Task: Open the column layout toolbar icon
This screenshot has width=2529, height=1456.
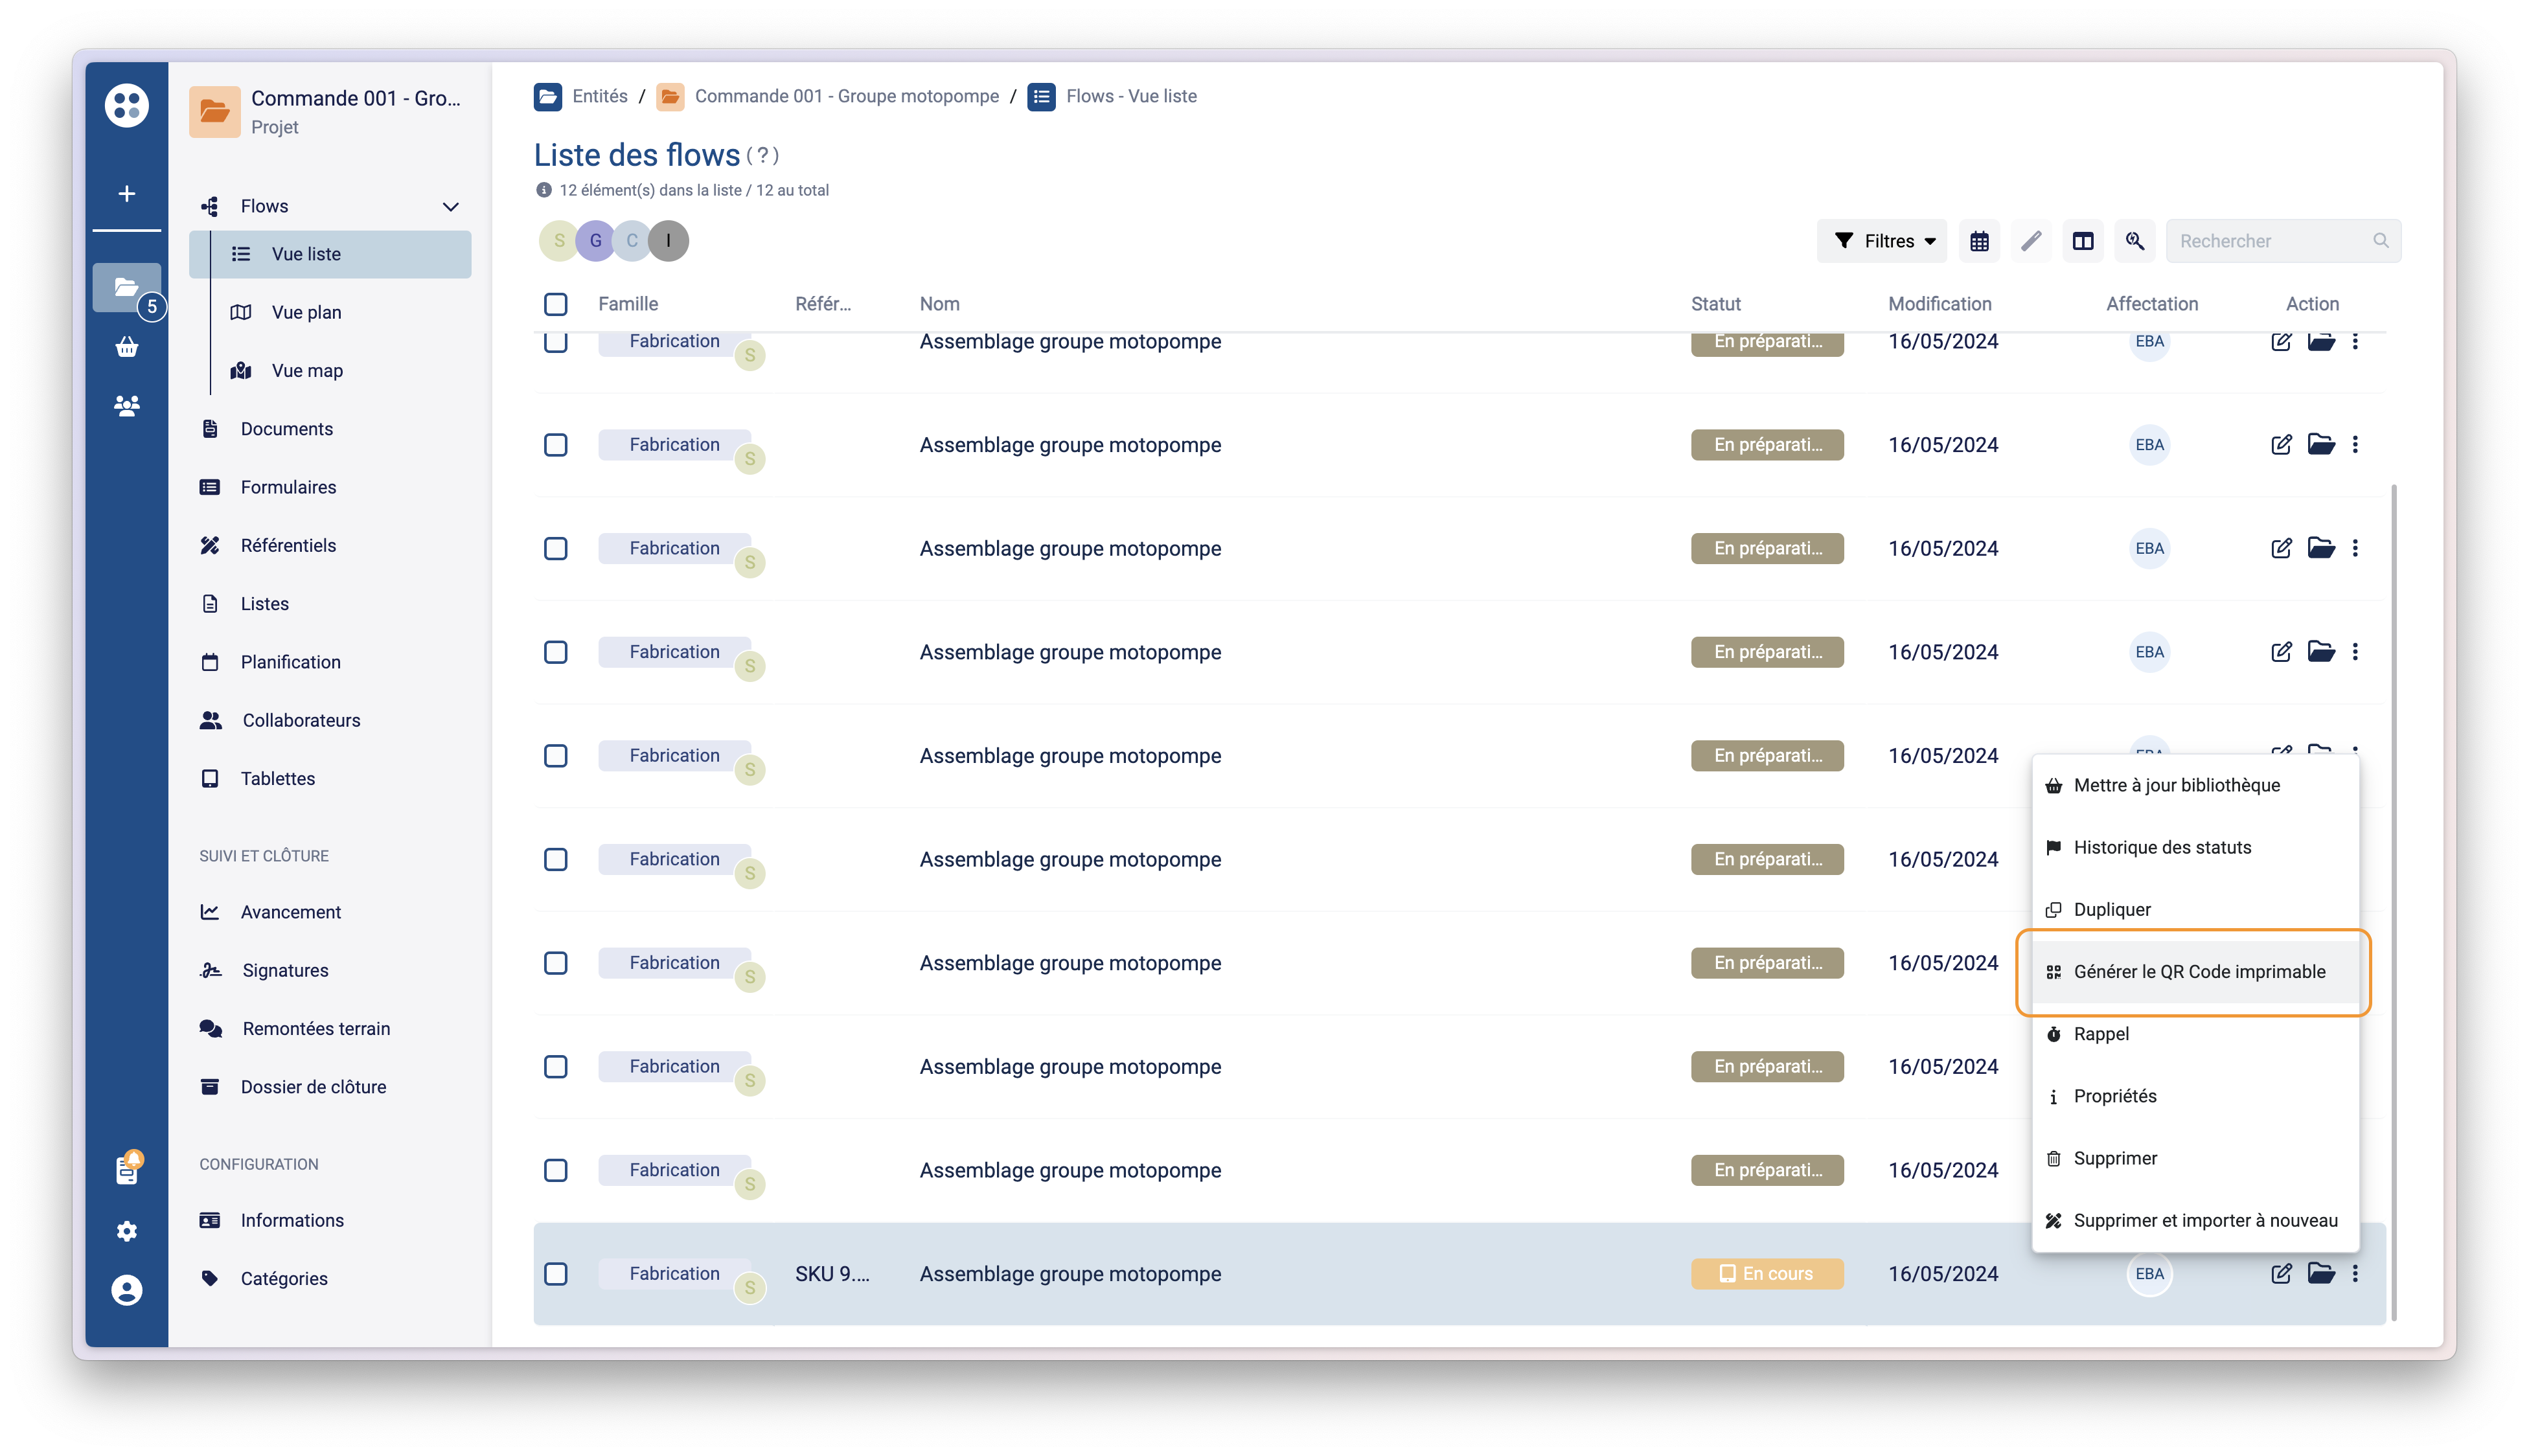Action: coord(2083,241)
